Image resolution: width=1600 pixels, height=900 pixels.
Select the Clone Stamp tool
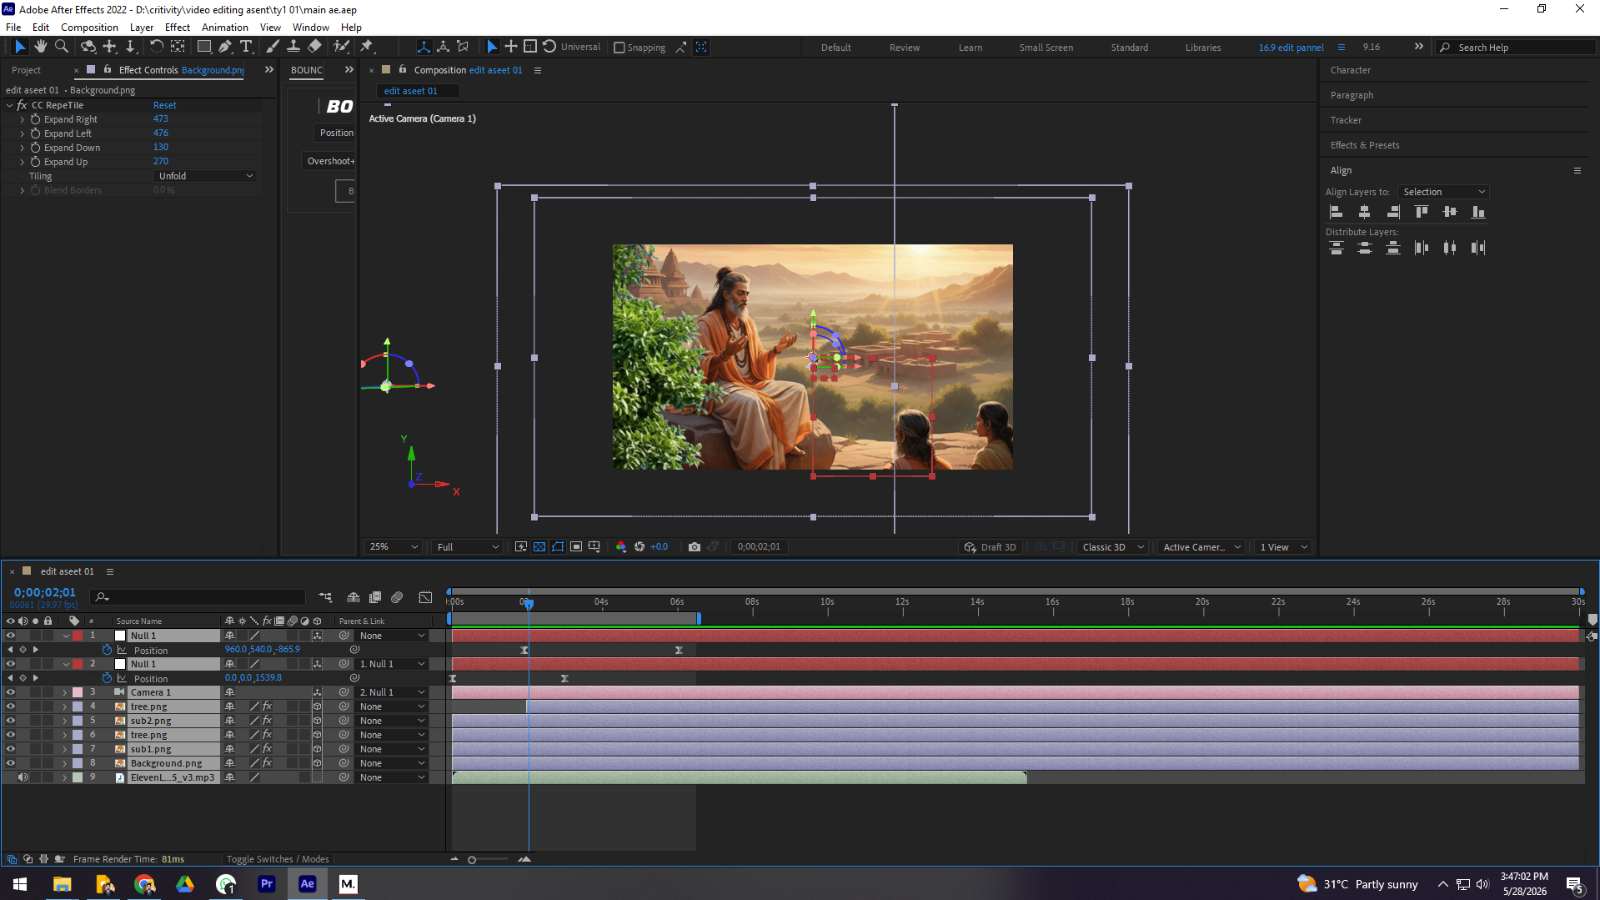[294, 46]
